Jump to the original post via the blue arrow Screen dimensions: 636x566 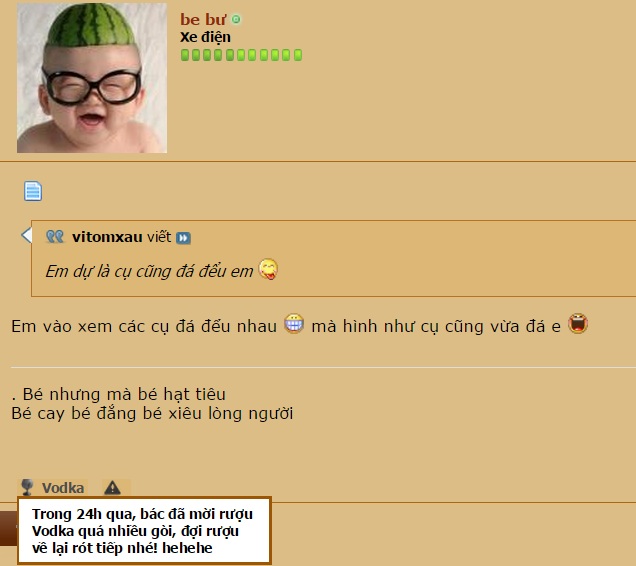(183, 238)
